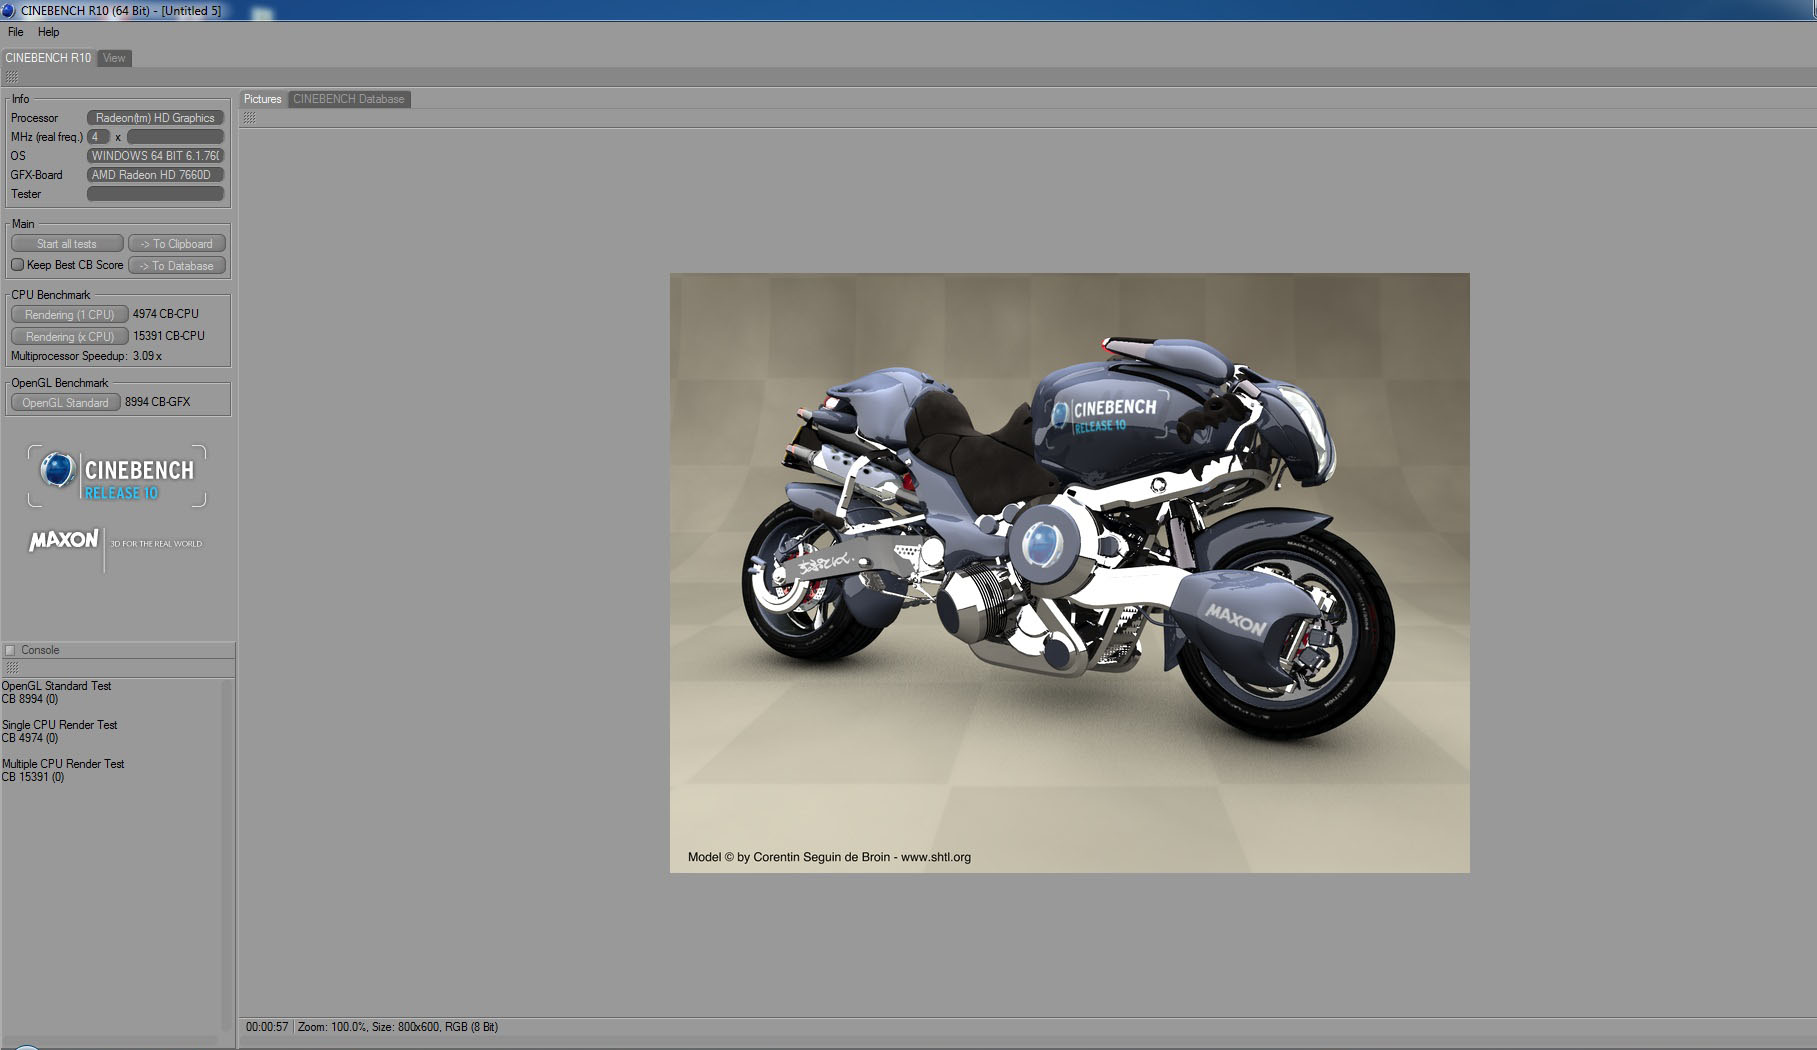Click 'Single CPU Render Test' console line
The width and height of the screenshot is (1817, 1050).
tap(59, 725)
